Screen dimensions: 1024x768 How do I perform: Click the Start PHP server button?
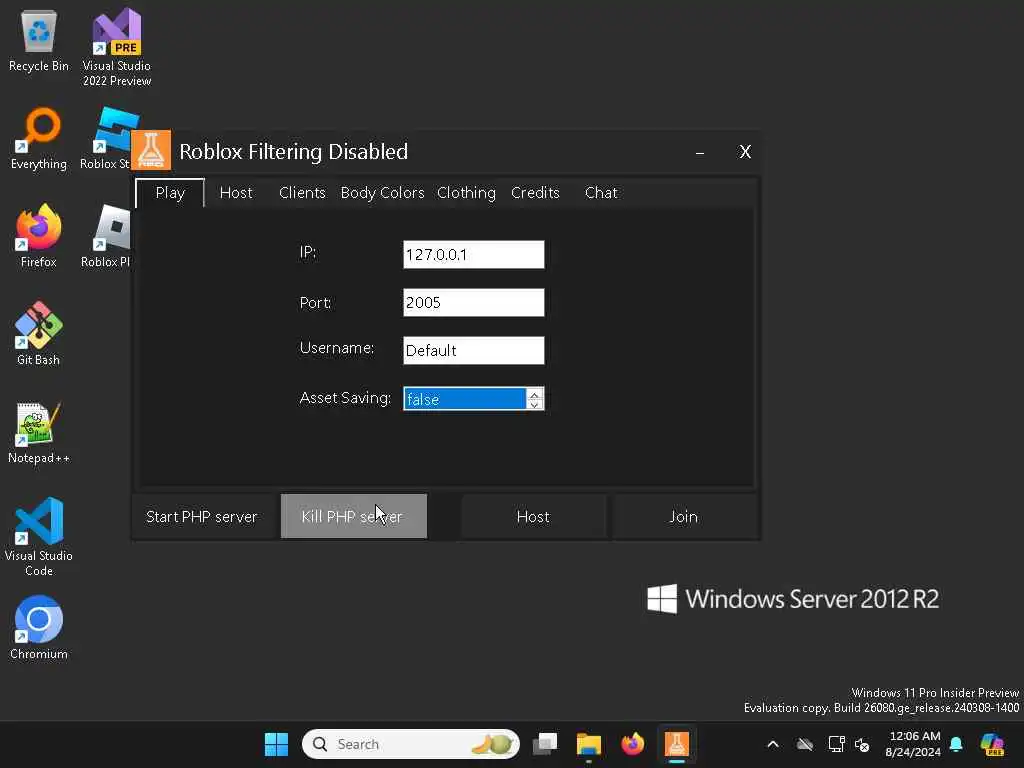pyautogui.click(x=202, y=516)
